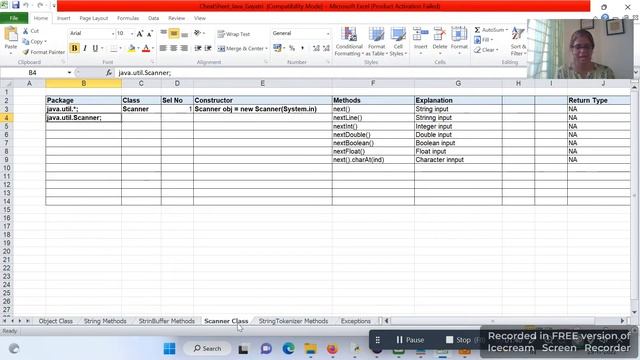This screenshot has width=640, height=360.
Task: Apply Comma Style
Action: (302, 49)
